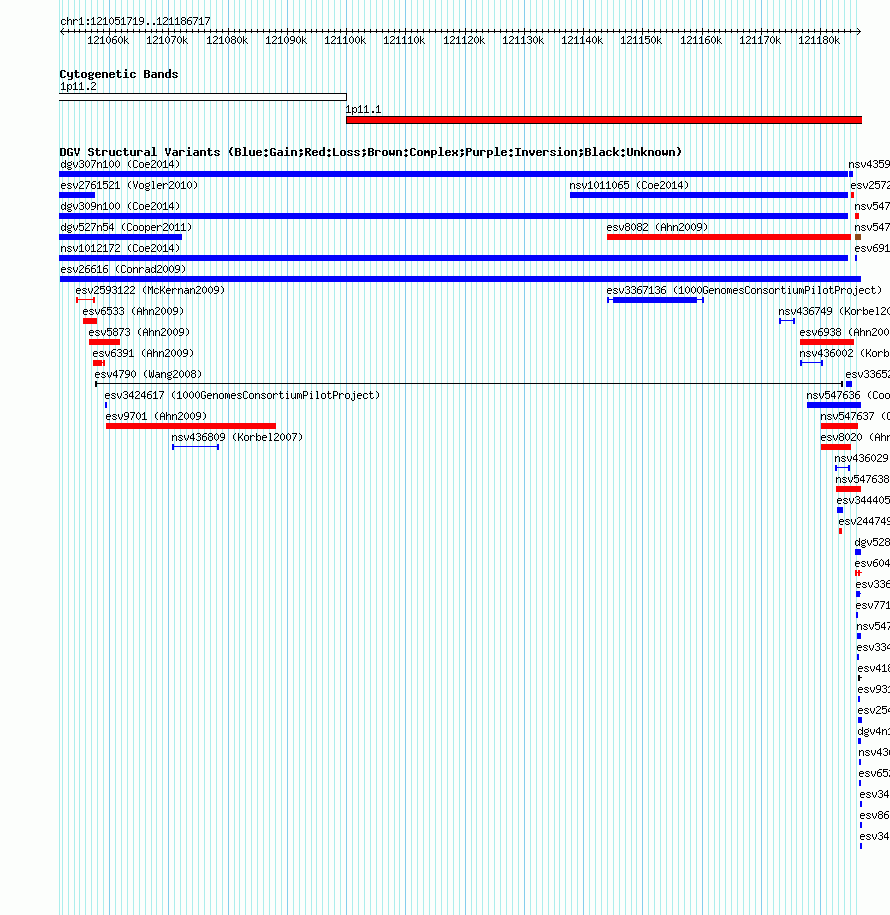Click the esv771 variant label
890x915 pixels.
coord(872,606)
